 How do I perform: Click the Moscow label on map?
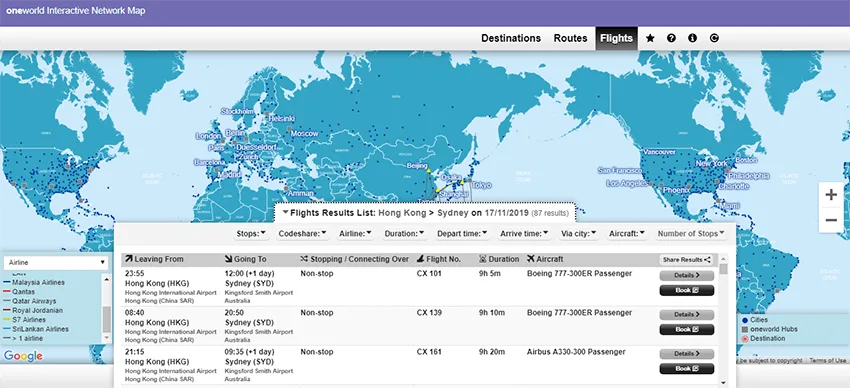[x=305, y=133]
